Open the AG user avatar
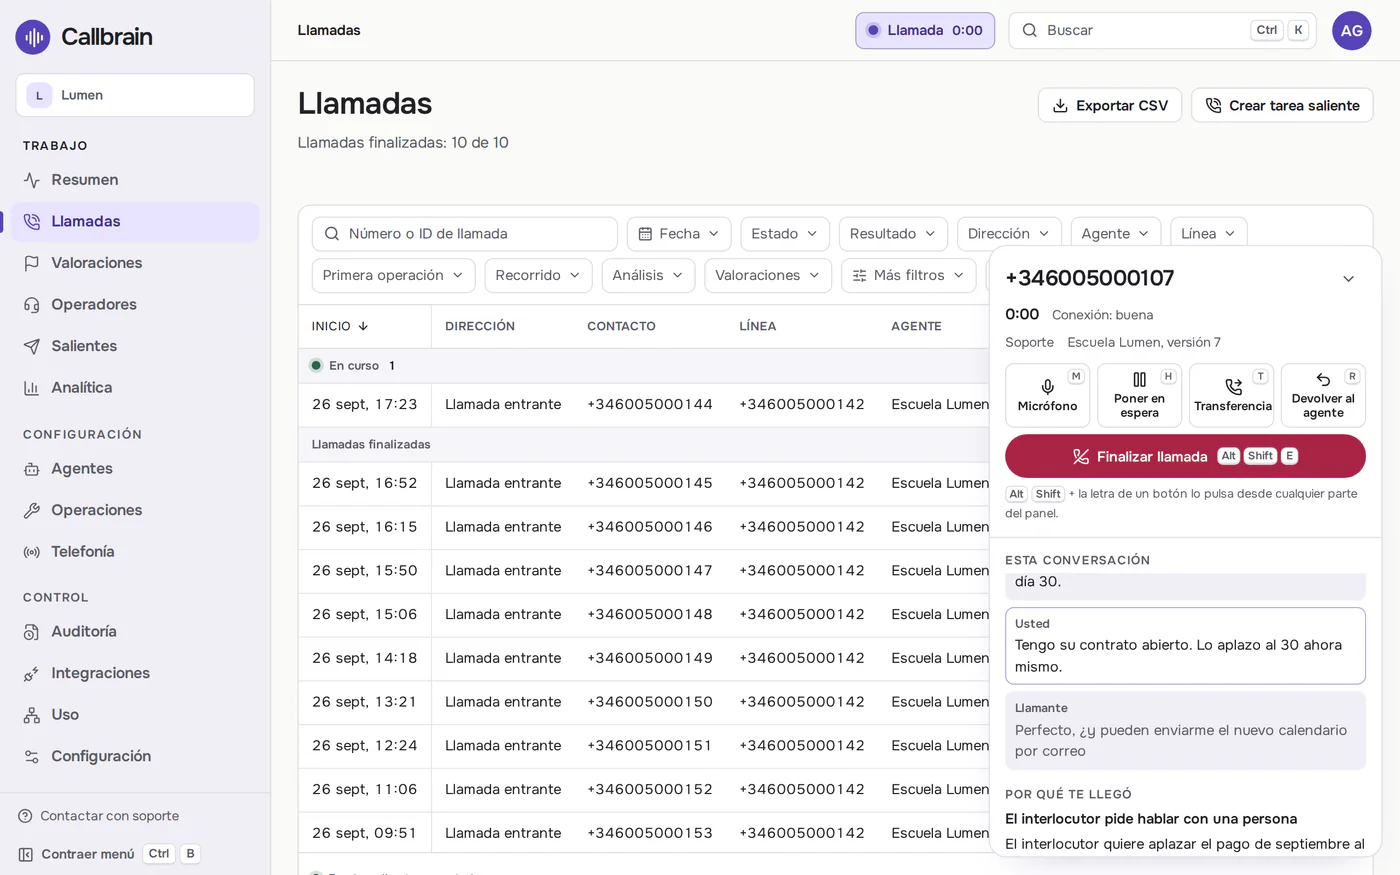Image resolution: width=1400 pixels, height=875 pixels. [x=1351, y=31]
